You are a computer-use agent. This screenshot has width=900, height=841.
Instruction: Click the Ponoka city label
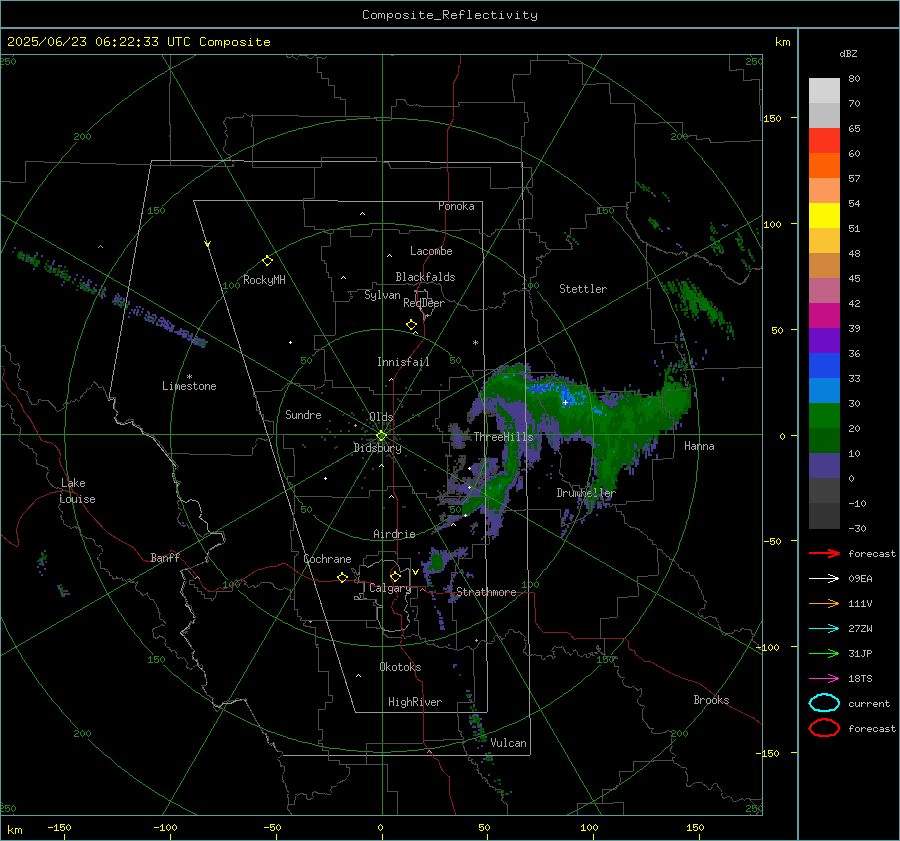[456, 206]
